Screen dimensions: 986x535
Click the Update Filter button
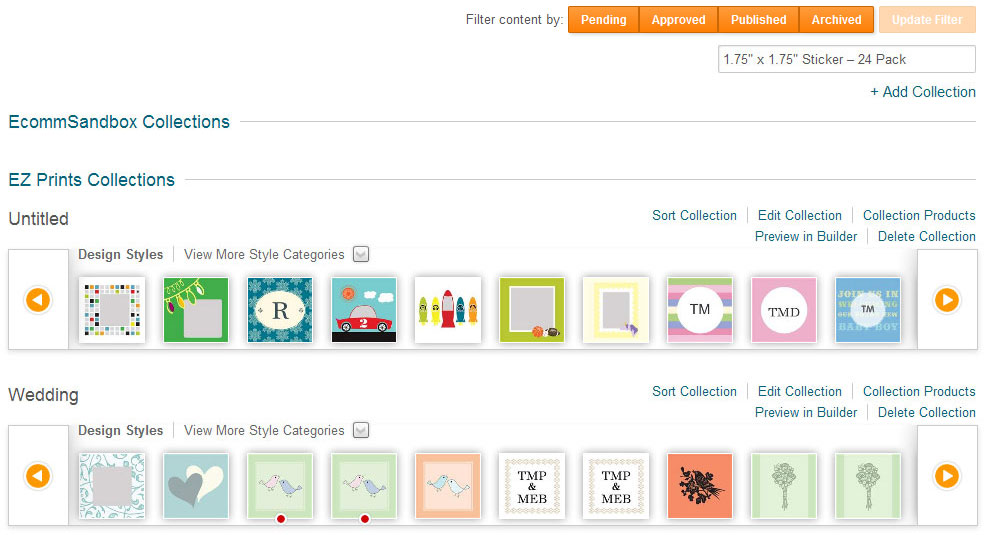point(927,19)
